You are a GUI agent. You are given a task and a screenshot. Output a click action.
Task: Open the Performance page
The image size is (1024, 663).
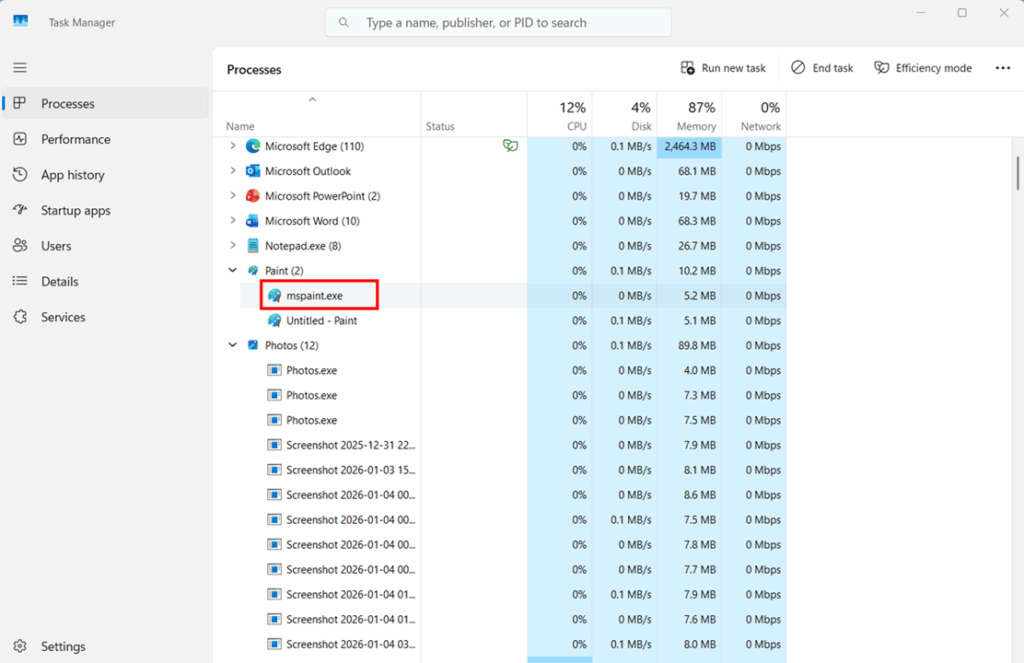pos(105,139)
